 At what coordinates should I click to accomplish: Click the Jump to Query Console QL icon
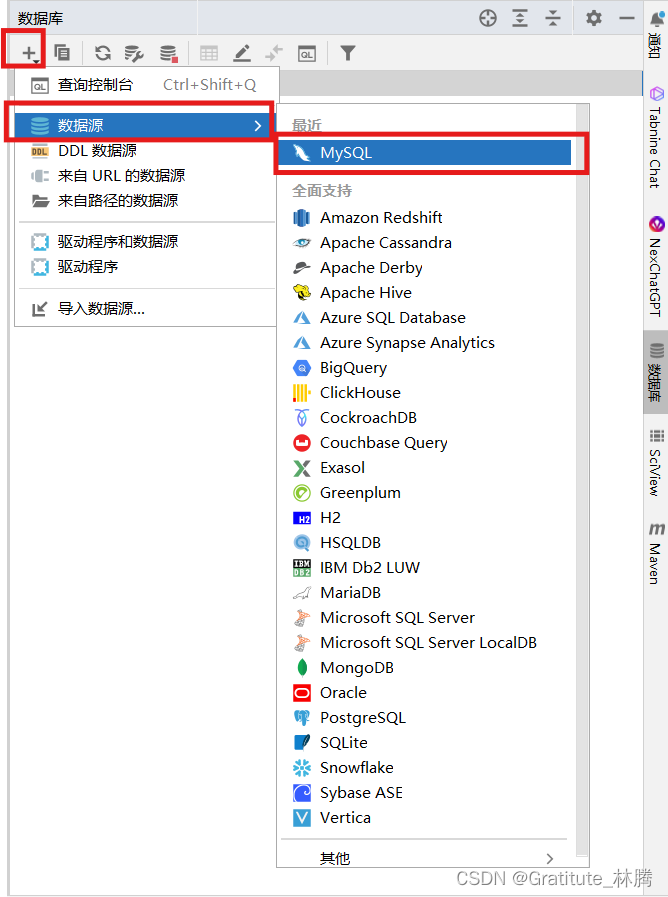[x=307, y=54]
